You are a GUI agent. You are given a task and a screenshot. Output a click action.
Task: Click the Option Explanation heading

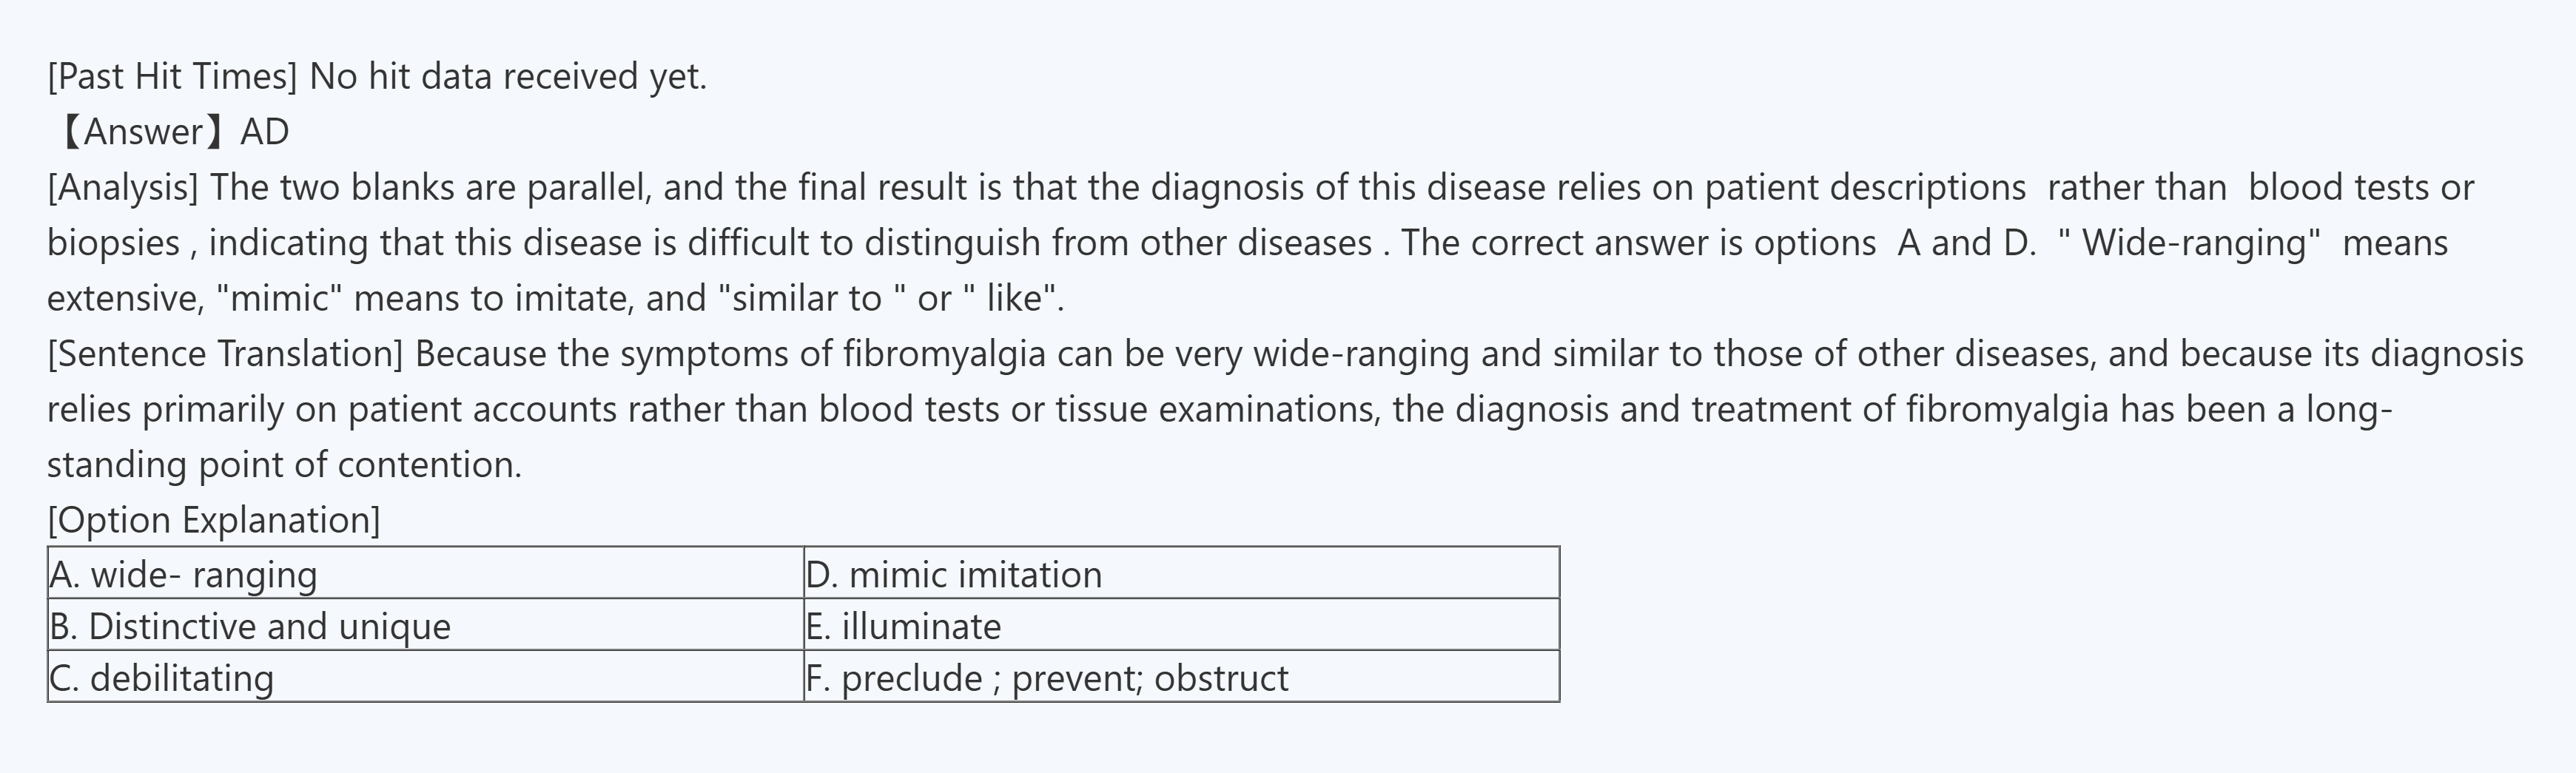point(214,520)
